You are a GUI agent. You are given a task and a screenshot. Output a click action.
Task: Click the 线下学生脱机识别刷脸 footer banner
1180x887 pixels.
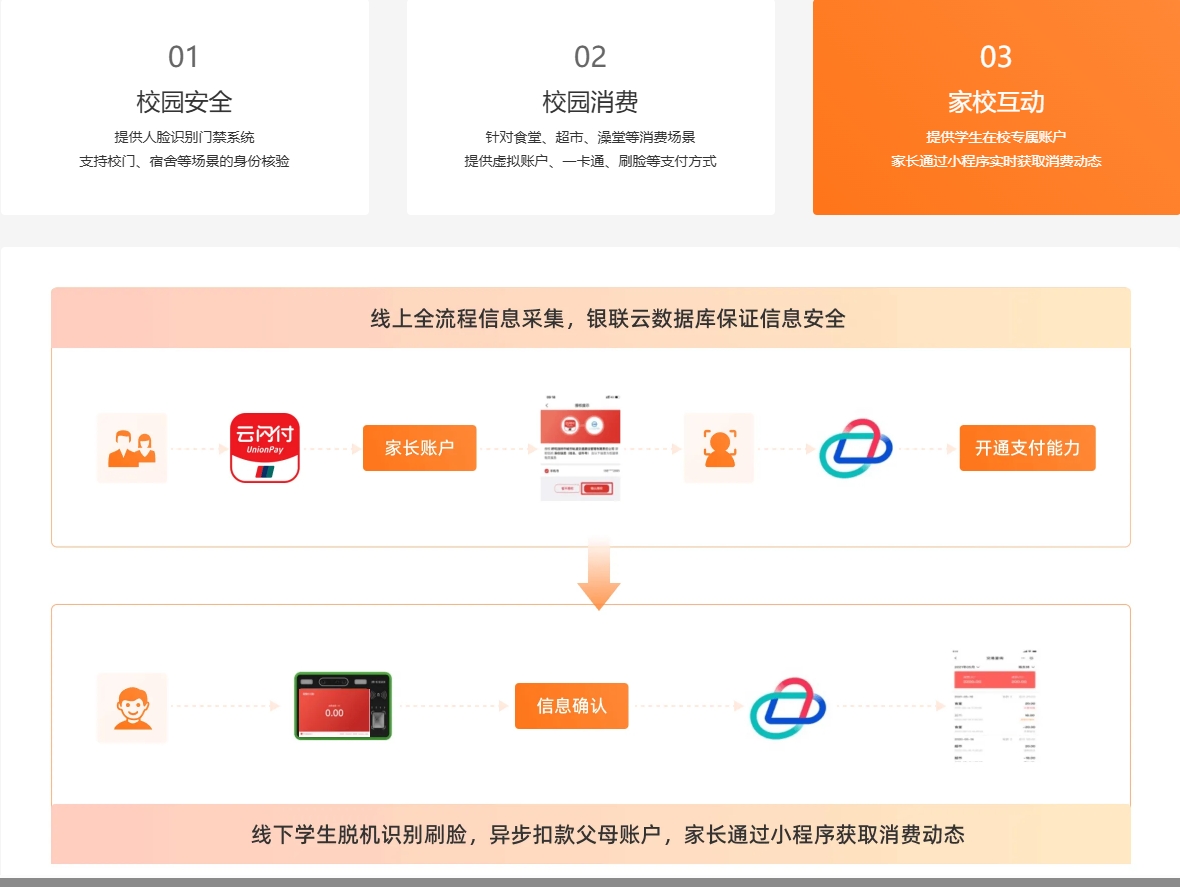coord(608,835)
